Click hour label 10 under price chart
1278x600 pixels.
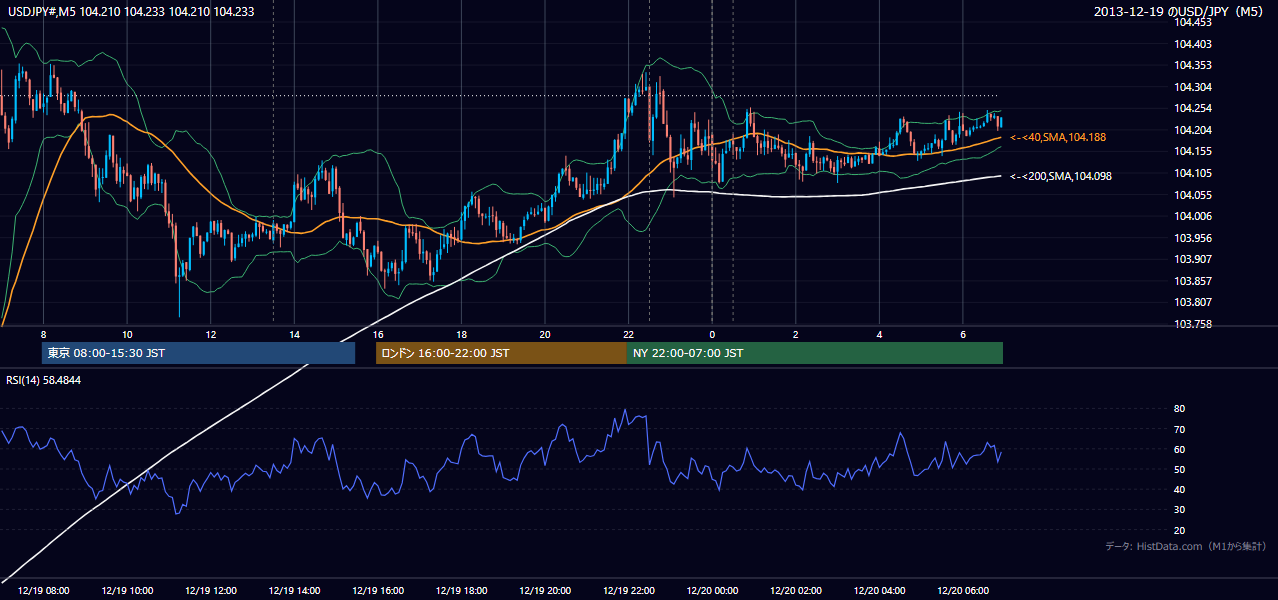pyautogui.click(x=127, y=334)
